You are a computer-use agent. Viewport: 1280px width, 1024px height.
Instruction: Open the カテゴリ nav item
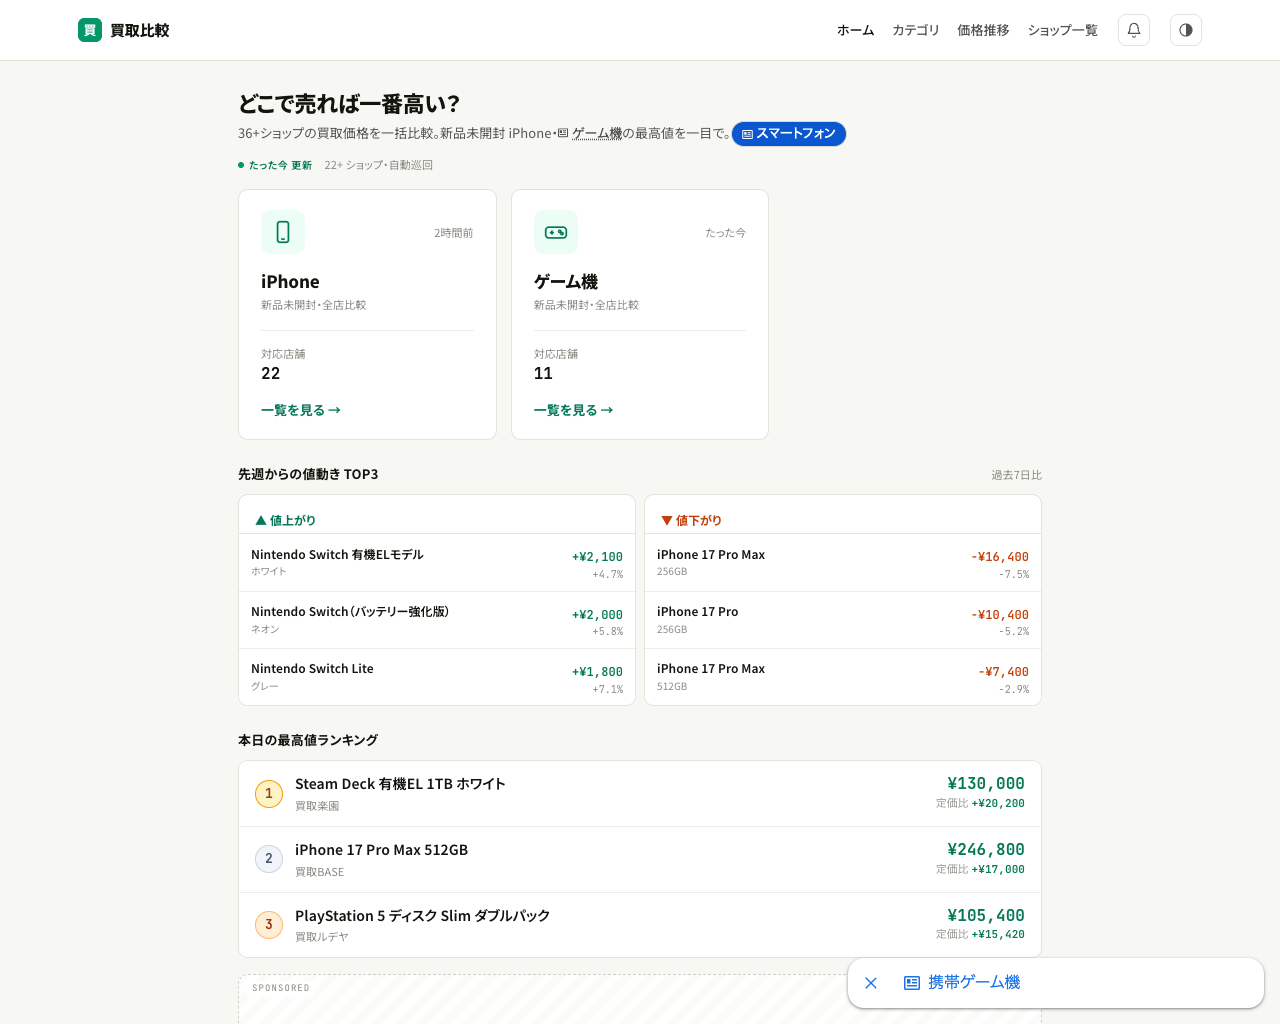916,30
